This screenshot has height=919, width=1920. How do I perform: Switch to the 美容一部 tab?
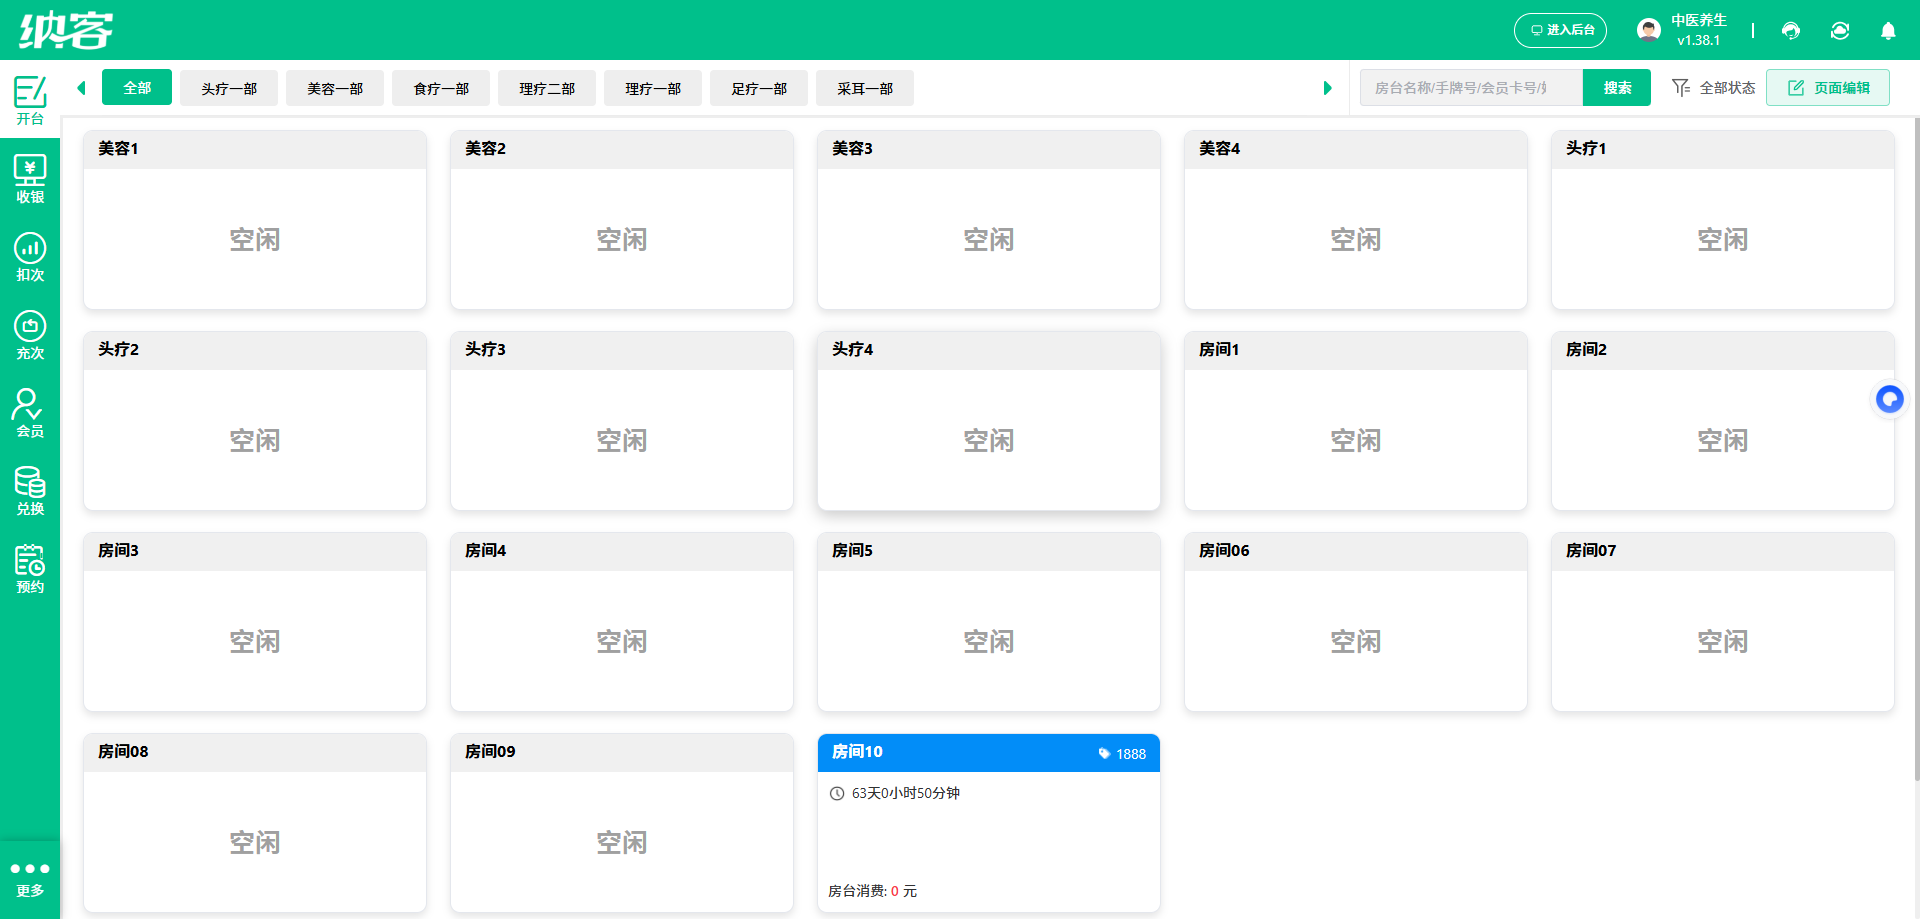pyautogui.click(x=335, y=88)
